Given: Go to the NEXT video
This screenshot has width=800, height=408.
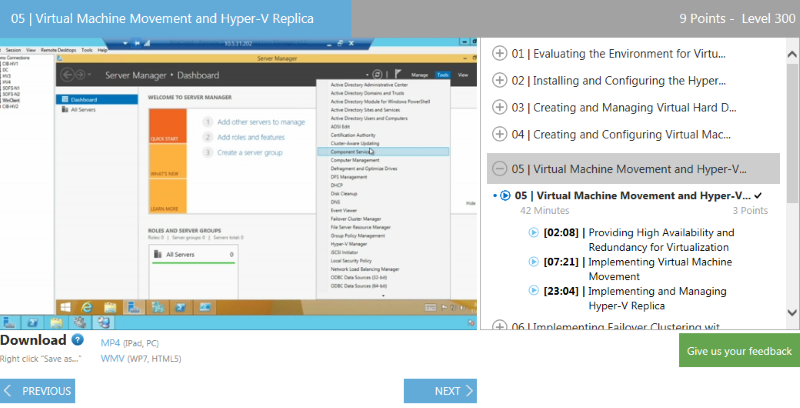Looking at the screenshot, I should [x=440, y=391].
